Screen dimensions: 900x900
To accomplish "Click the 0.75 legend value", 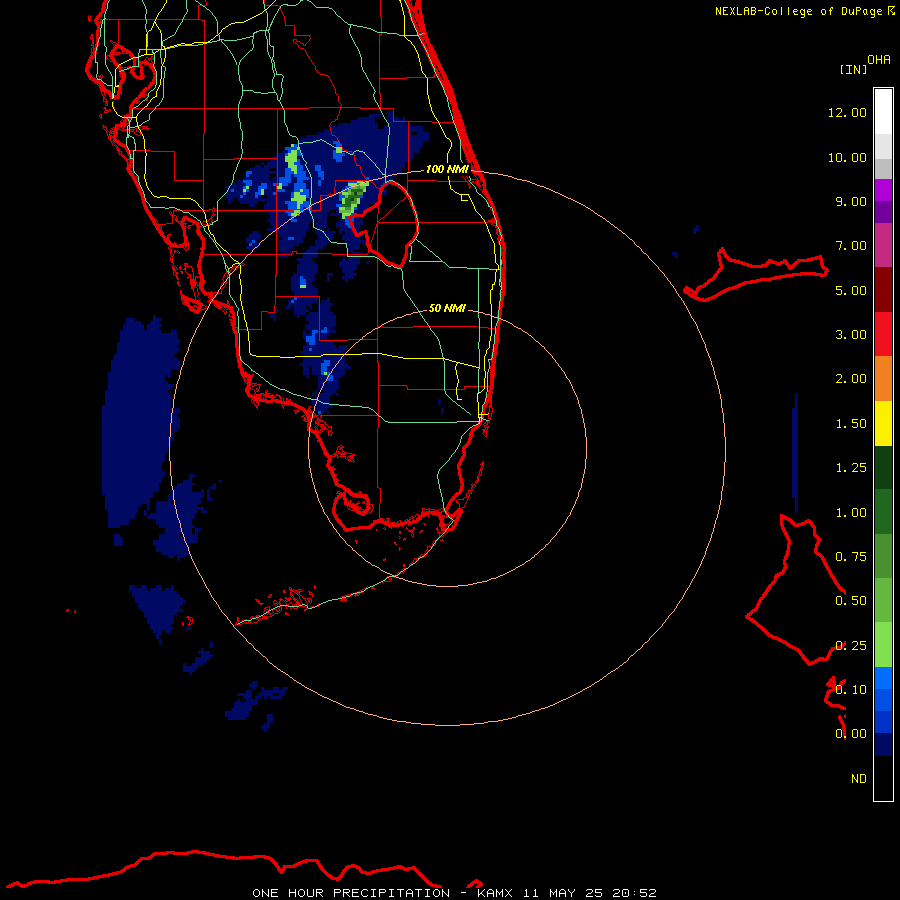I will (851, 557).
